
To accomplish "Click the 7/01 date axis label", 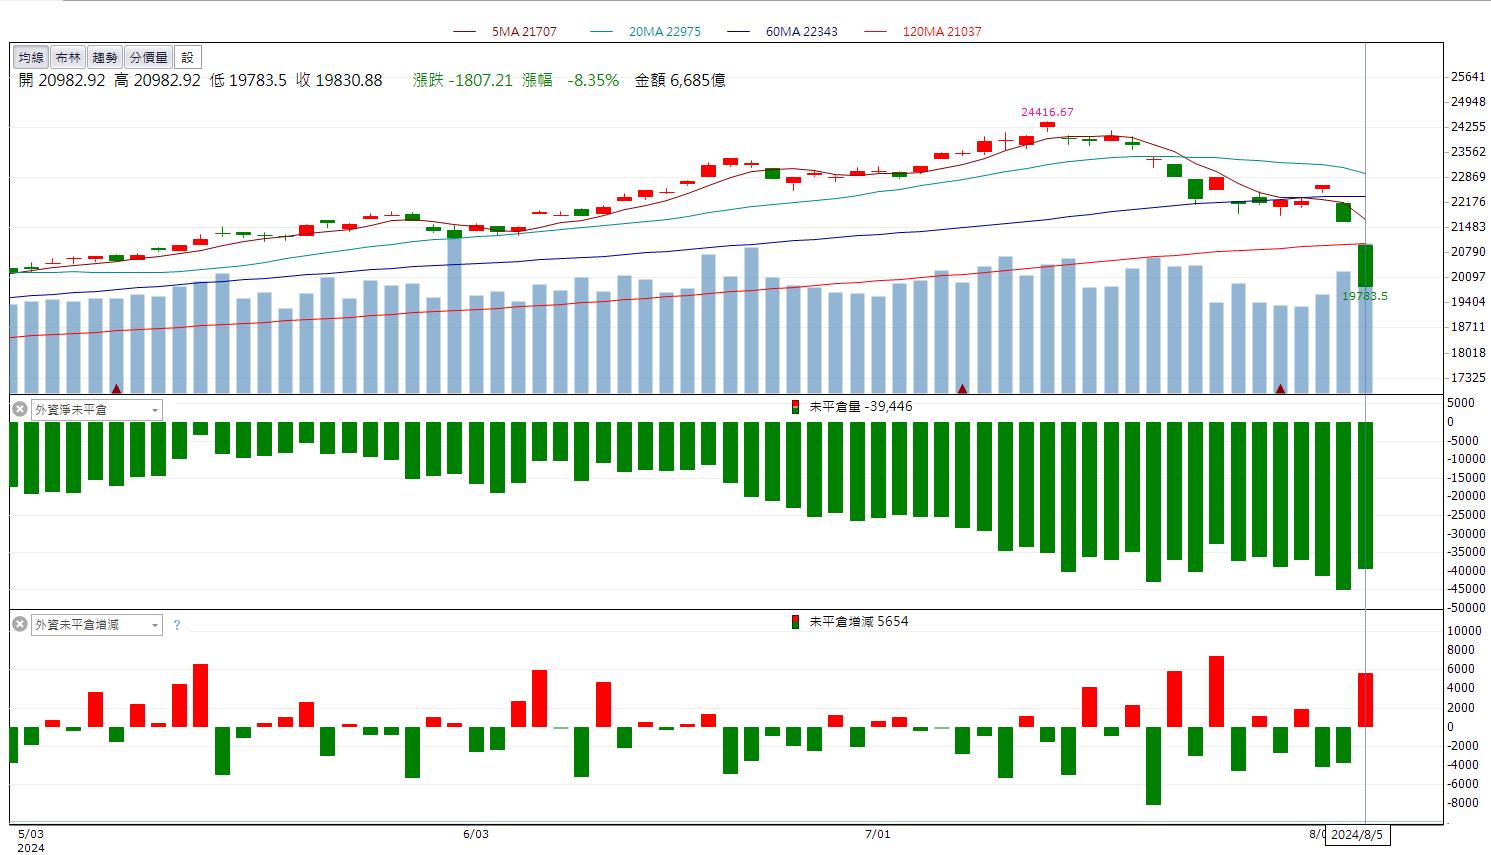I will point(877,833).
